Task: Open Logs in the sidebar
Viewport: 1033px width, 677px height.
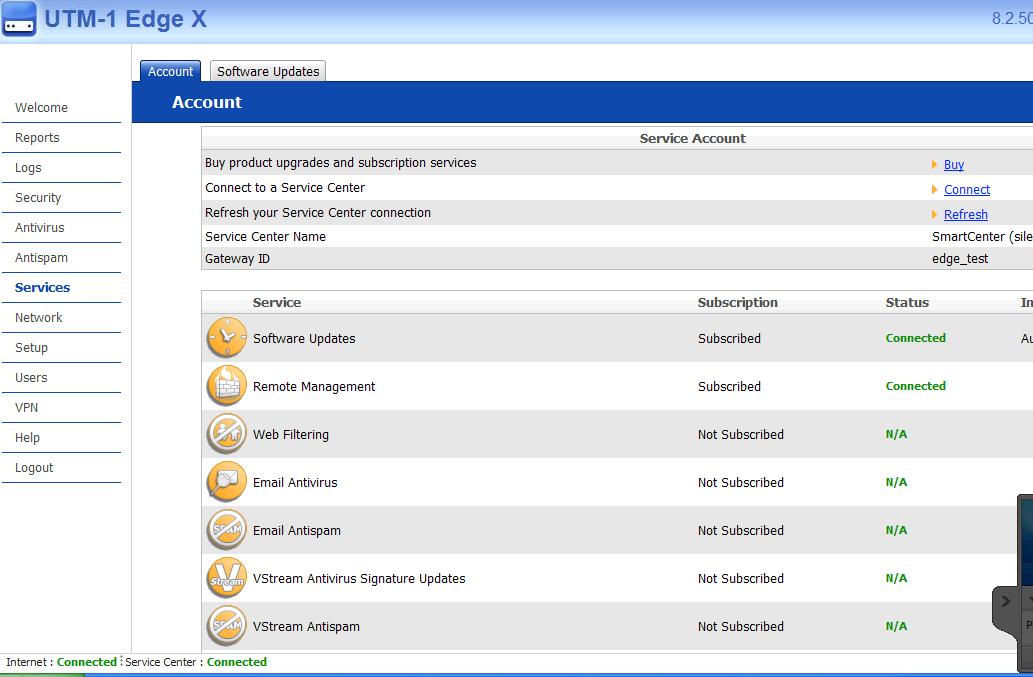Action: coord(28,167)
